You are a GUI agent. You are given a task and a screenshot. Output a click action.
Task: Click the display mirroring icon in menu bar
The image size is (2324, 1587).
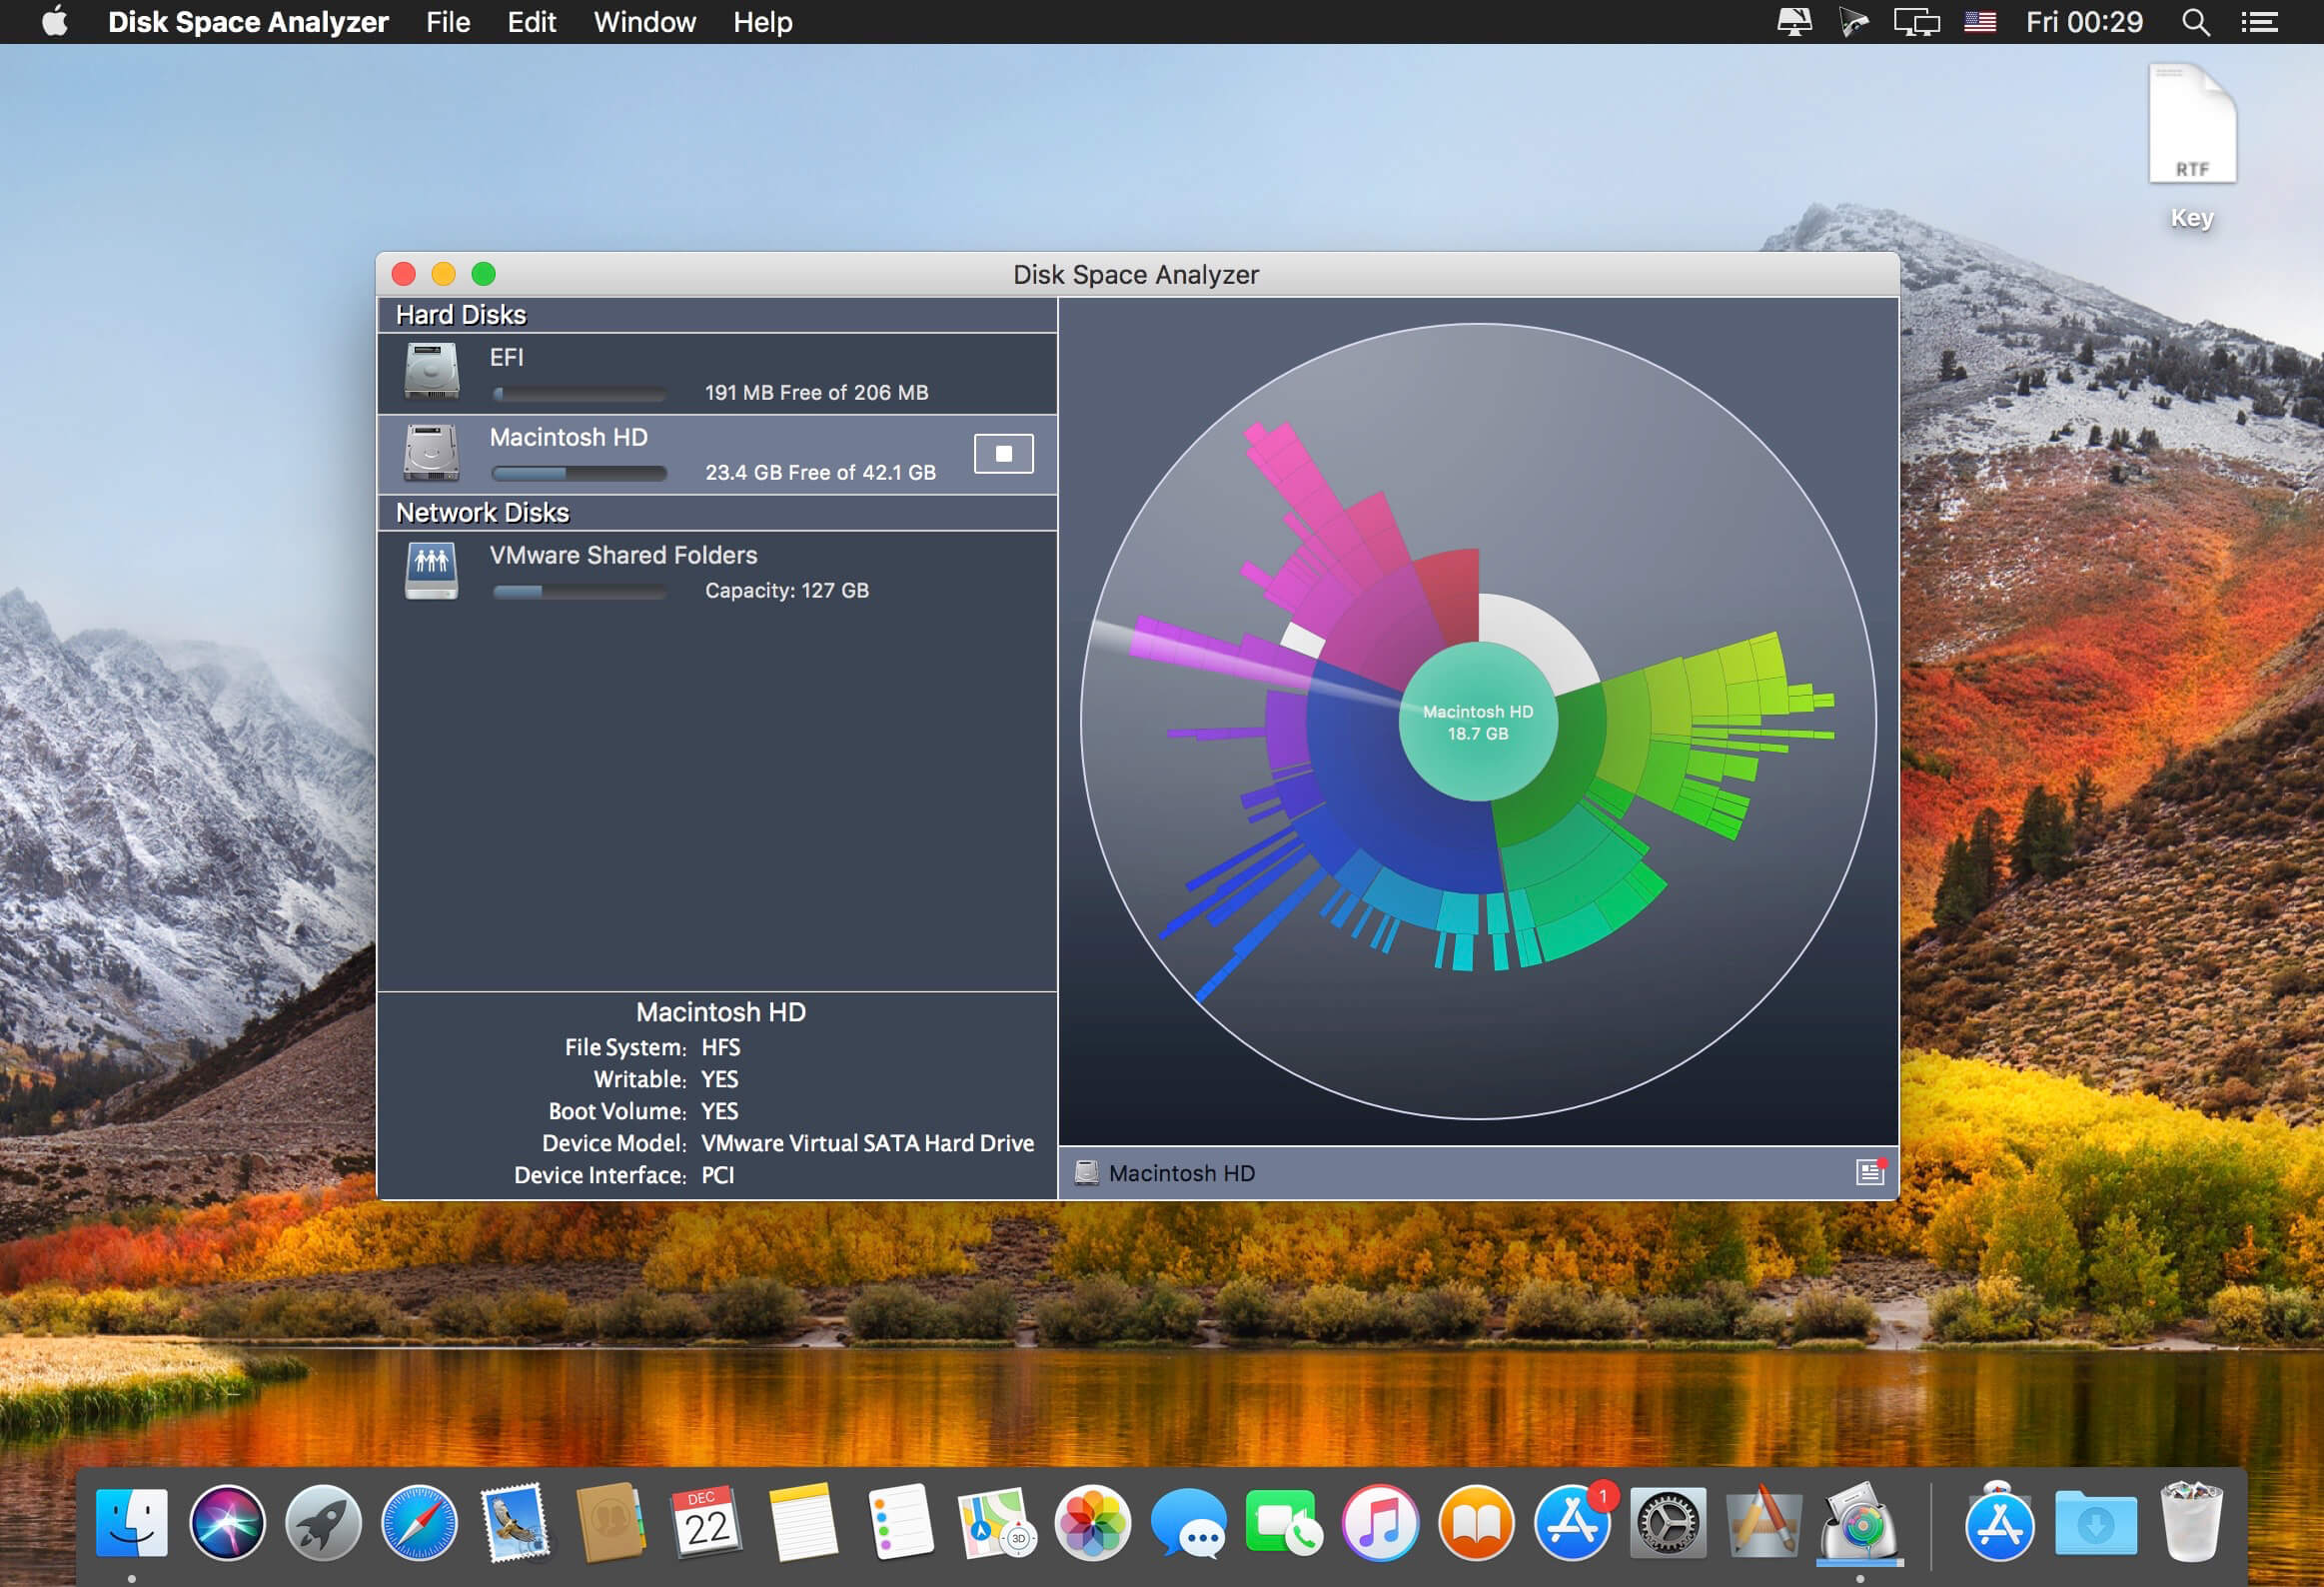click(1916, 22)
